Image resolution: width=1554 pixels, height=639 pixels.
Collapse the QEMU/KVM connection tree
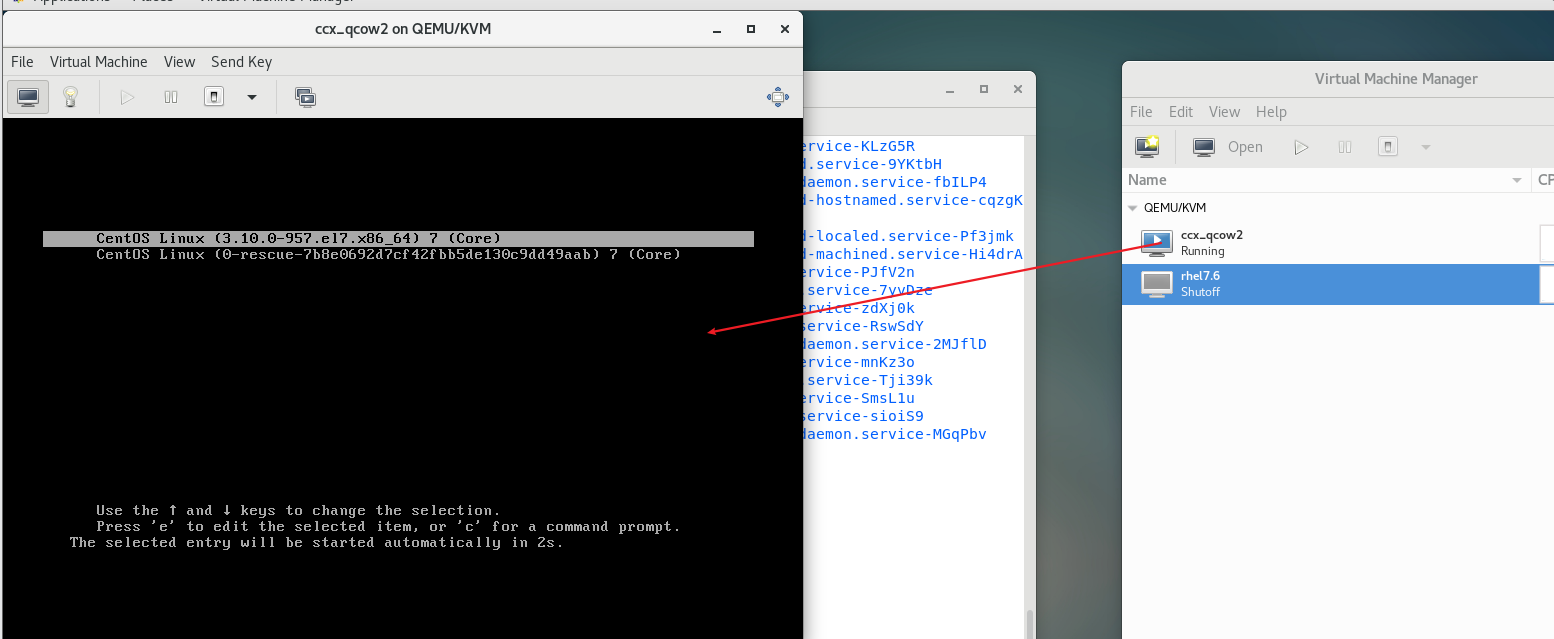click(x=1131, y=207)
